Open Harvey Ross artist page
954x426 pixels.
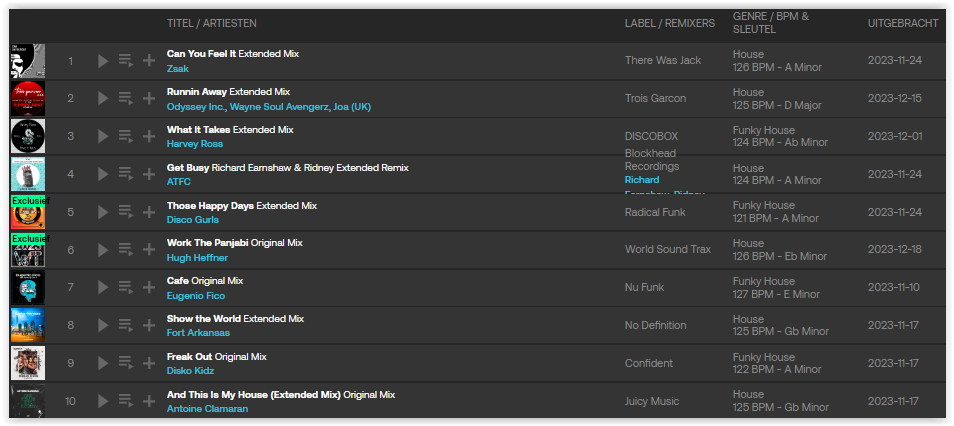pyautogui.click(x=194, y=144)
